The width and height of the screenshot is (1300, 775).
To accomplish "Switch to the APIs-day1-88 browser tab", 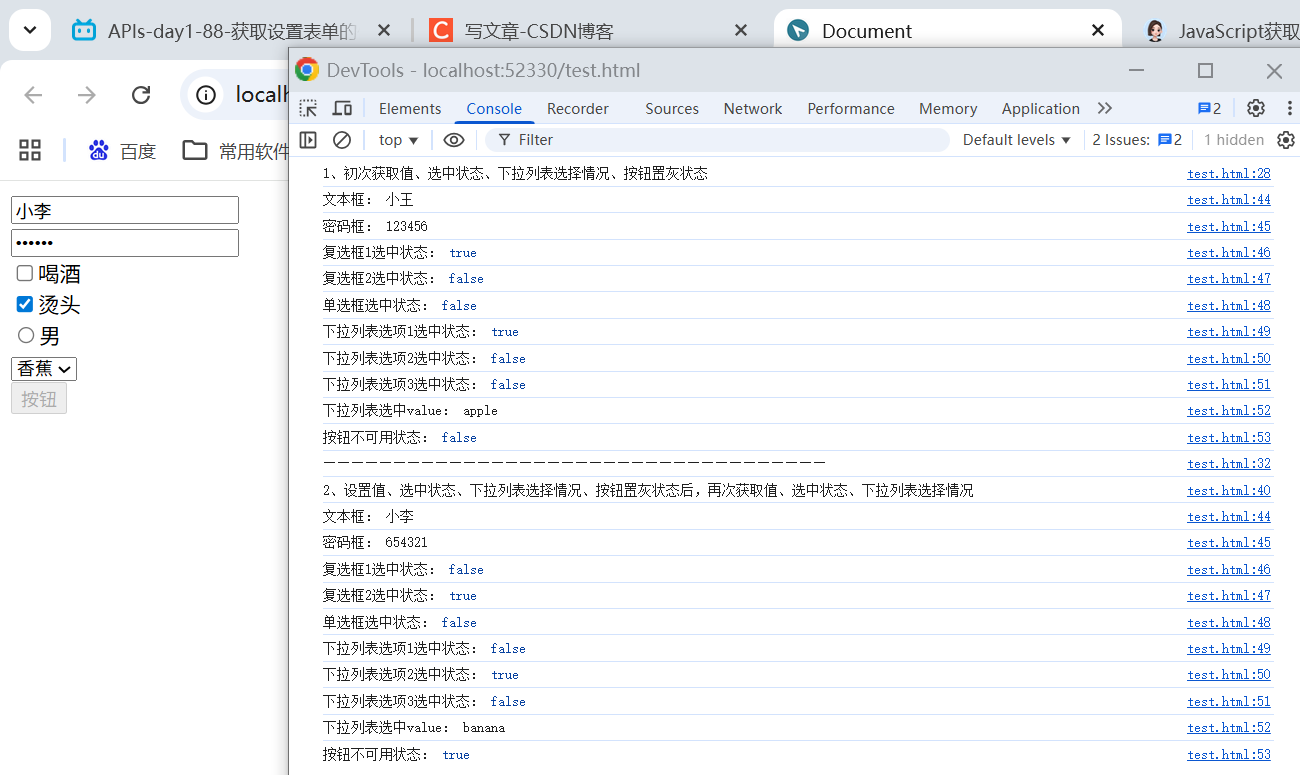I will 229,31.
